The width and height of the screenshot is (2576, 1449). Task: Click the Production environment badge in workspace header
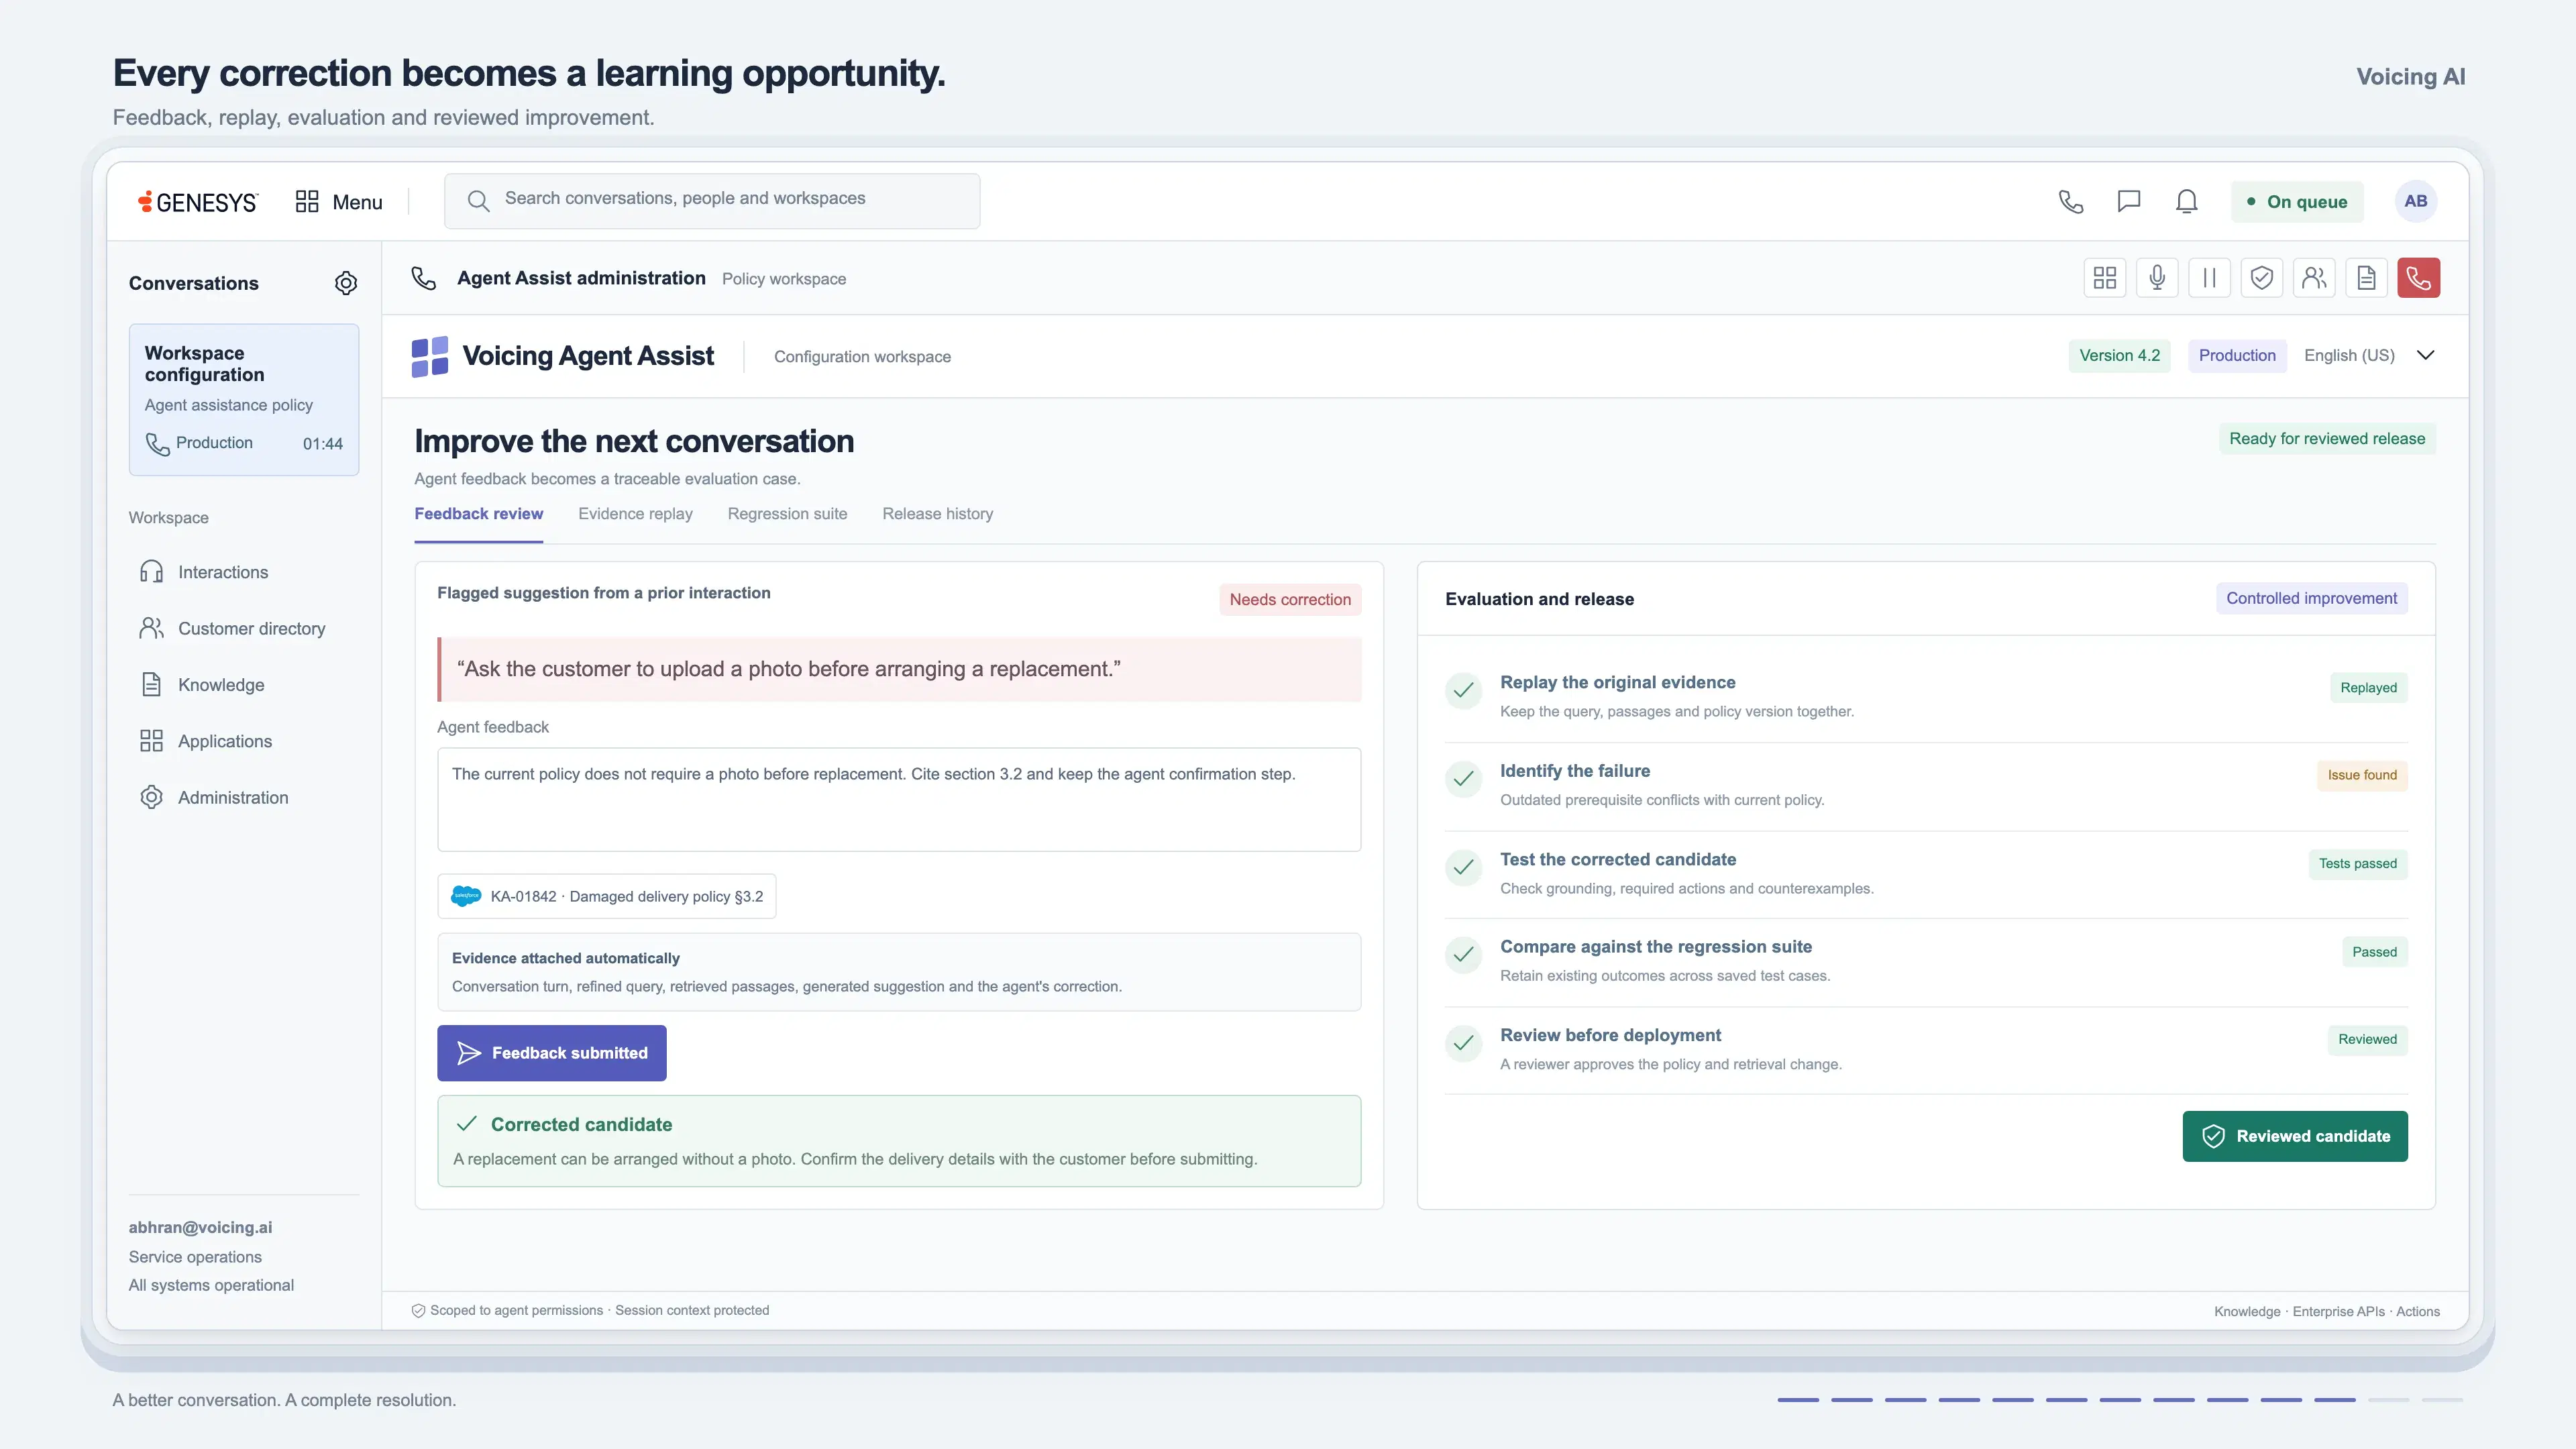pos(2237,355)
